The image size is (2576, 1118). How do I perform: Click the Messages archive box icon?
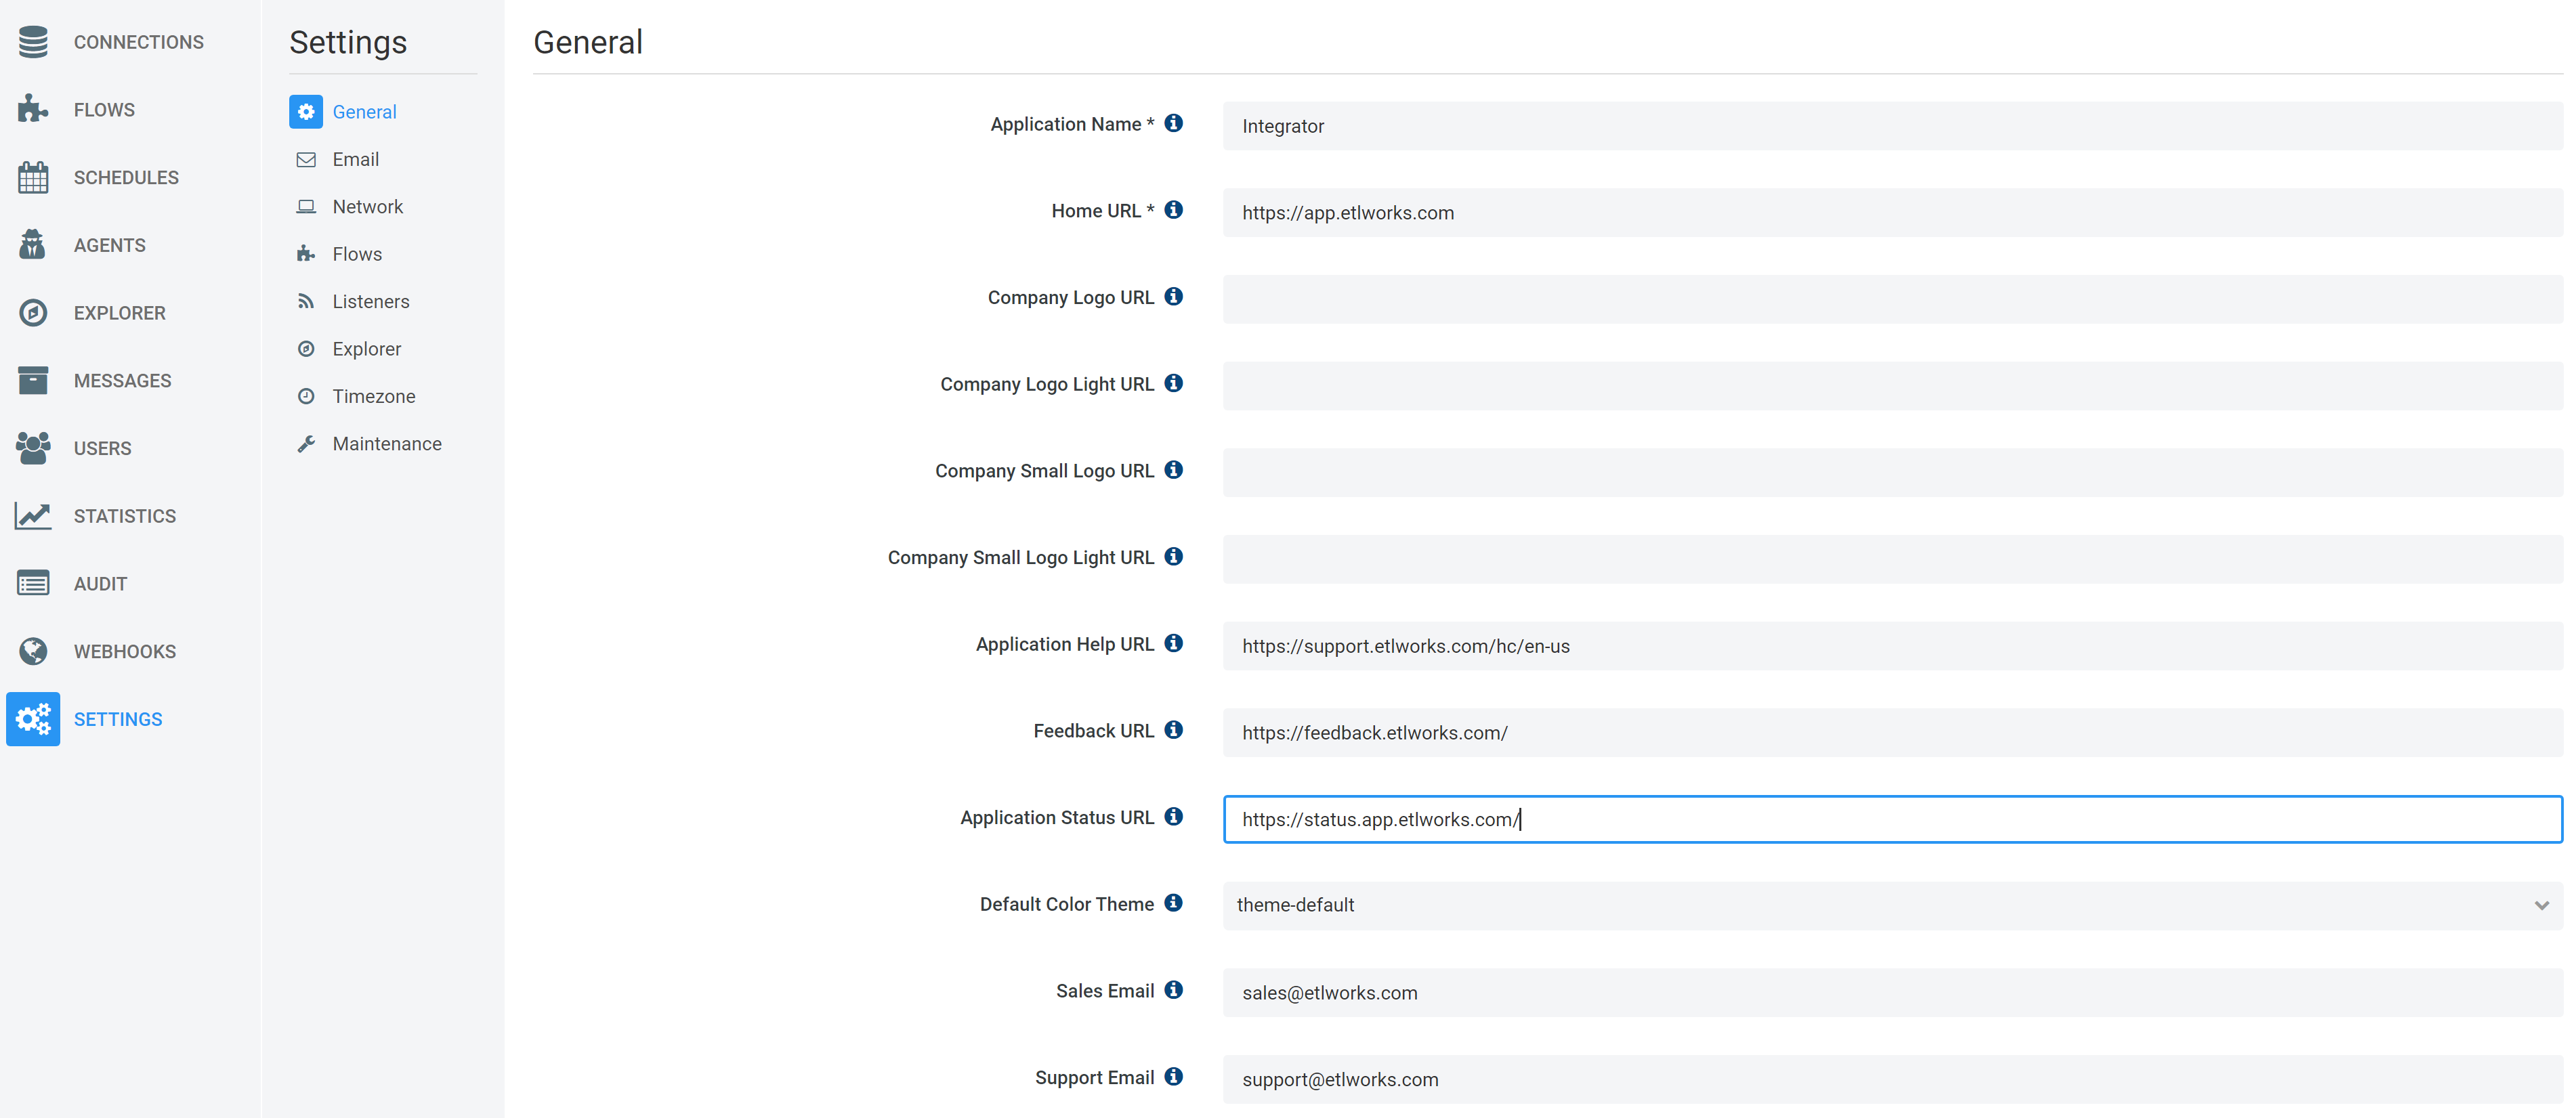point(33,380)
